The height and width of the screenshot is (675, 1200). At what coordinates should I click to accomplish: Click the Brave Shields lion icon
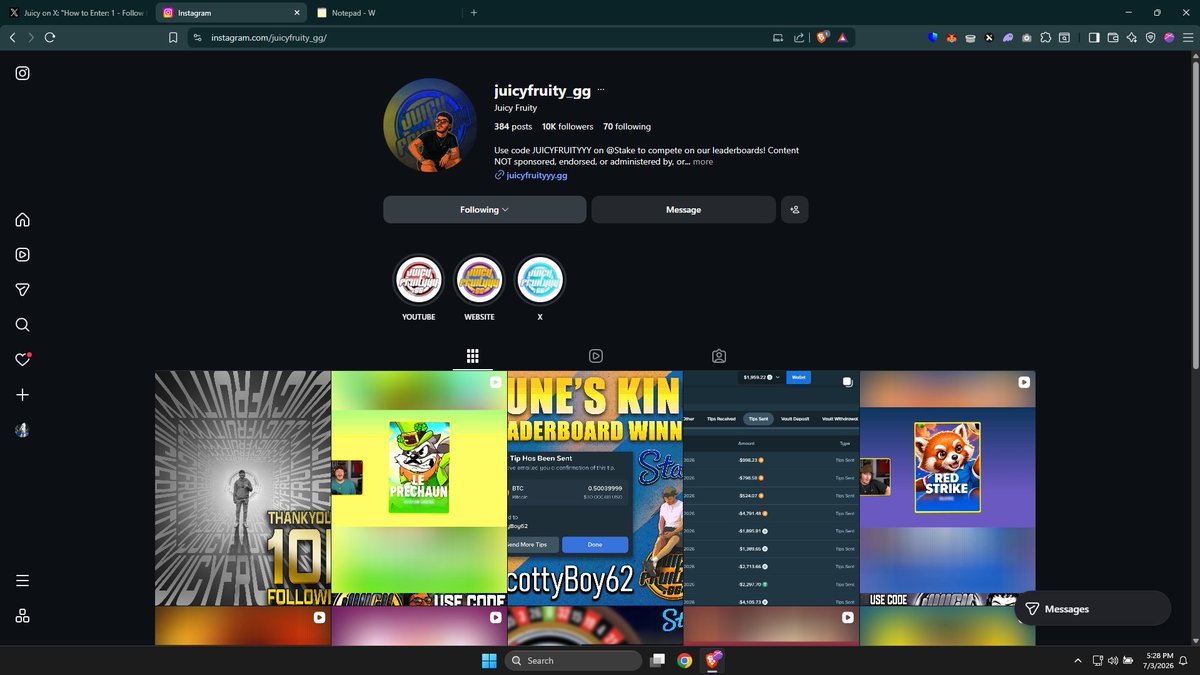(822, 37)
